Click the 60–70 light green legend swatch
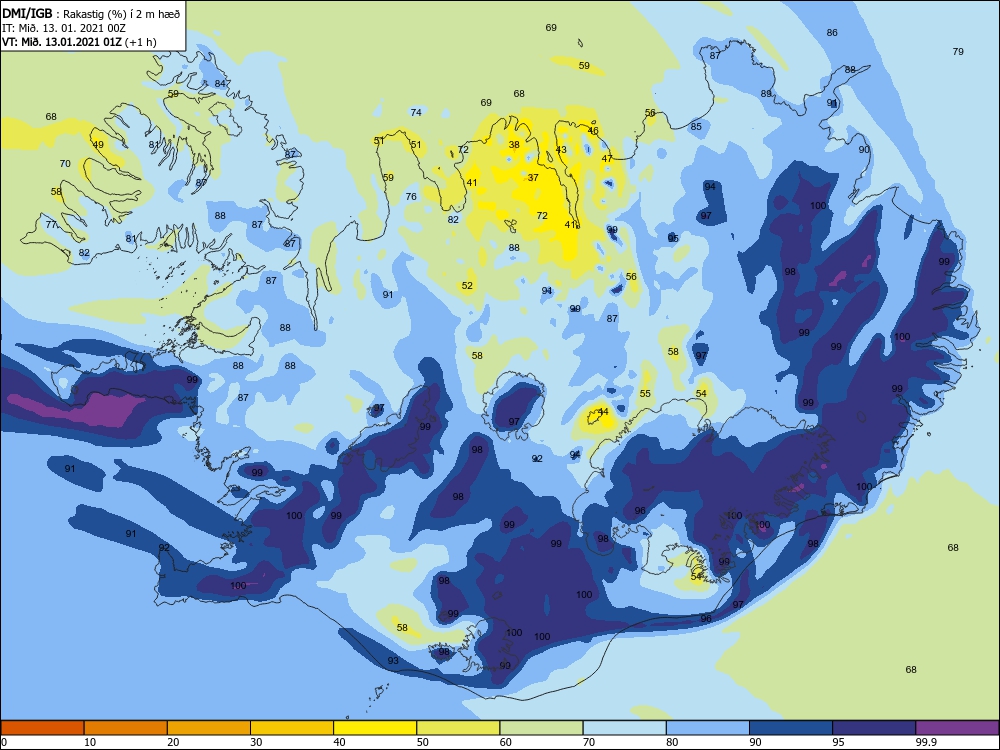This screenshot has height=750, width=1000. [x=541, y=728]
